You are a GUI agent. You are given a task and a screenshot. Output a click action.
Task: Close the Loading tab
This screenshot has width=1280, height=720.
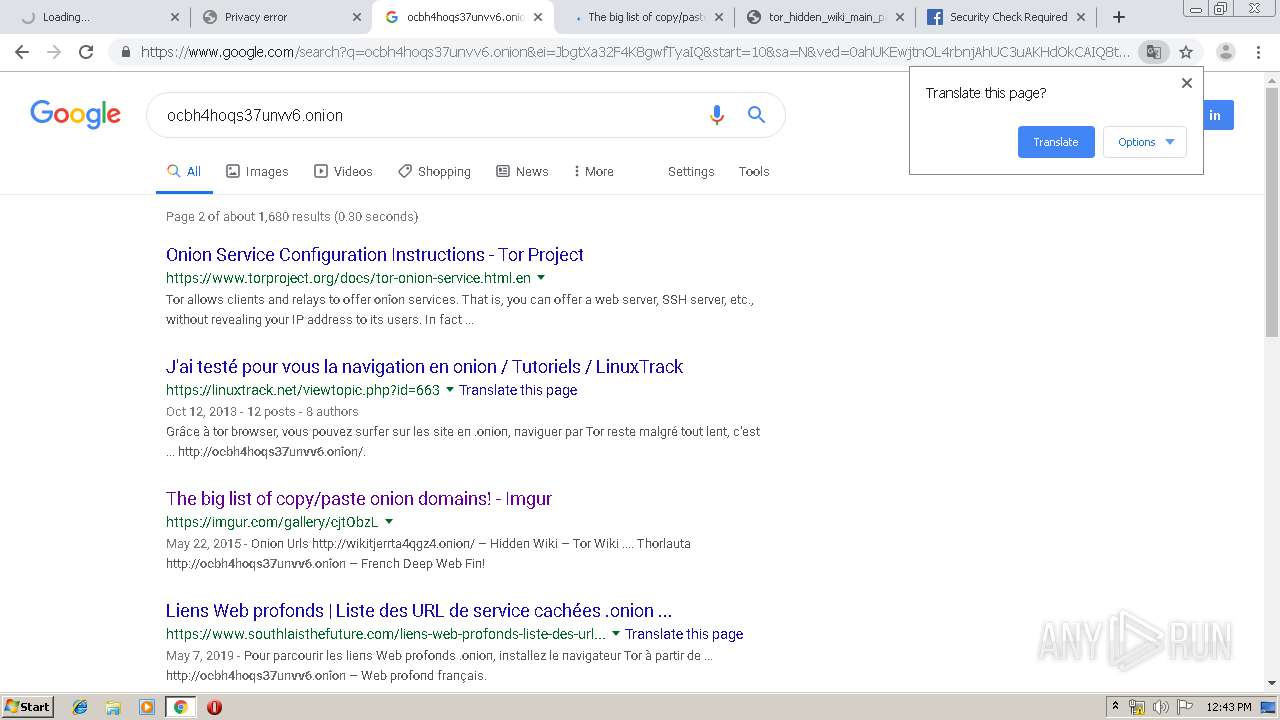[x=174, y=17]
